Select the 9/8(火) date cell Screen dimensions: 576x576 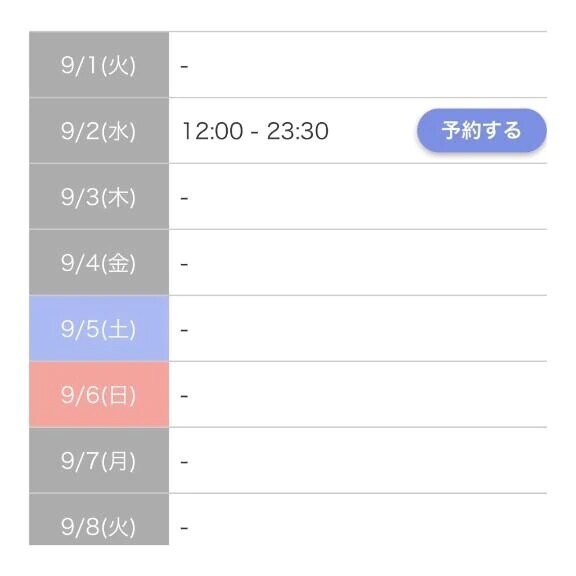tap(99, 519)
